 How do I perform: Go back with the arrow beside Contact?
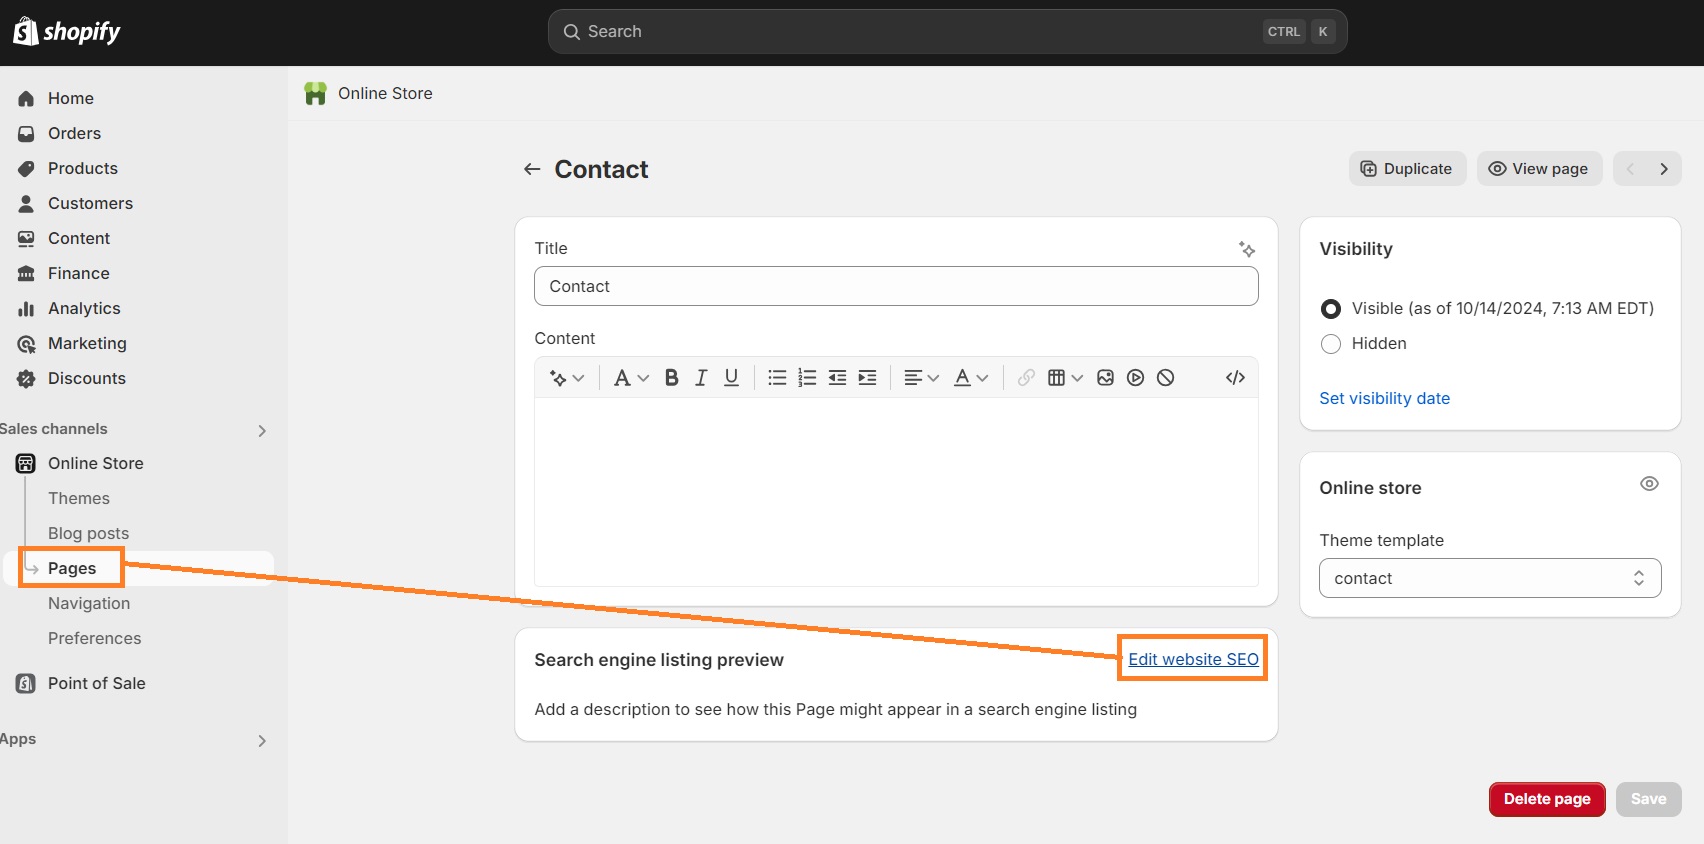[532, 170]
